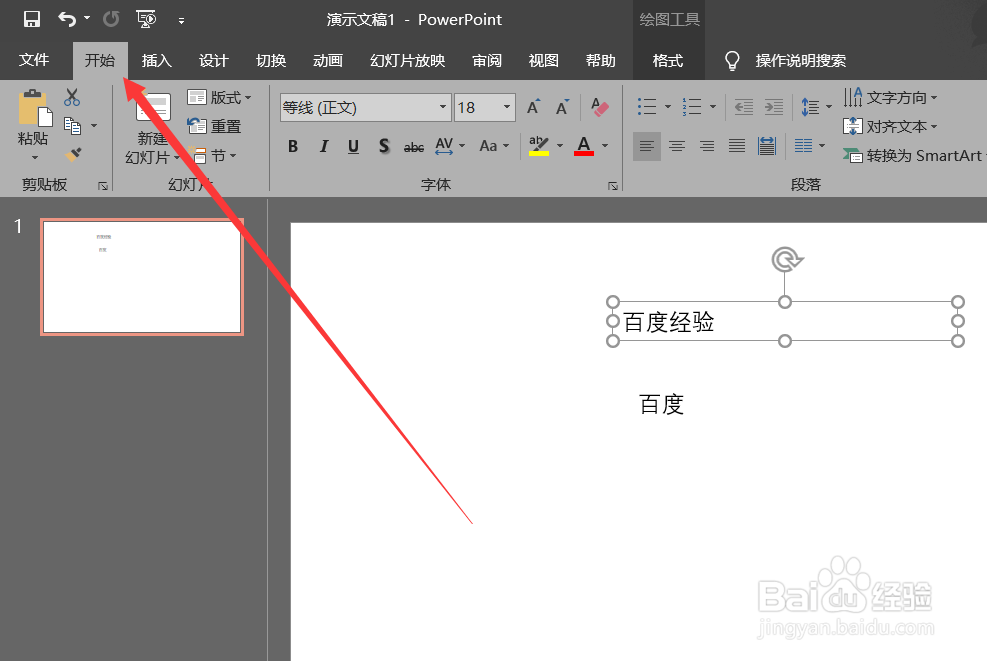This screenshot has width=987, height=661.
Task: Open 对齐文本 align text menu
Action: pyautogui.click(x=890, y=126)
